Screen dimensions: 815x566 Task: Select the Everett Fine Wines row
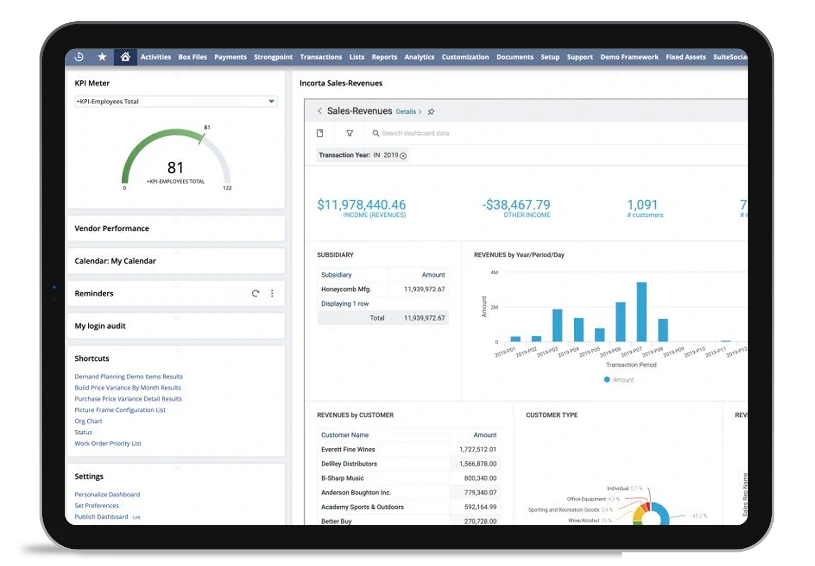[409, 449]
